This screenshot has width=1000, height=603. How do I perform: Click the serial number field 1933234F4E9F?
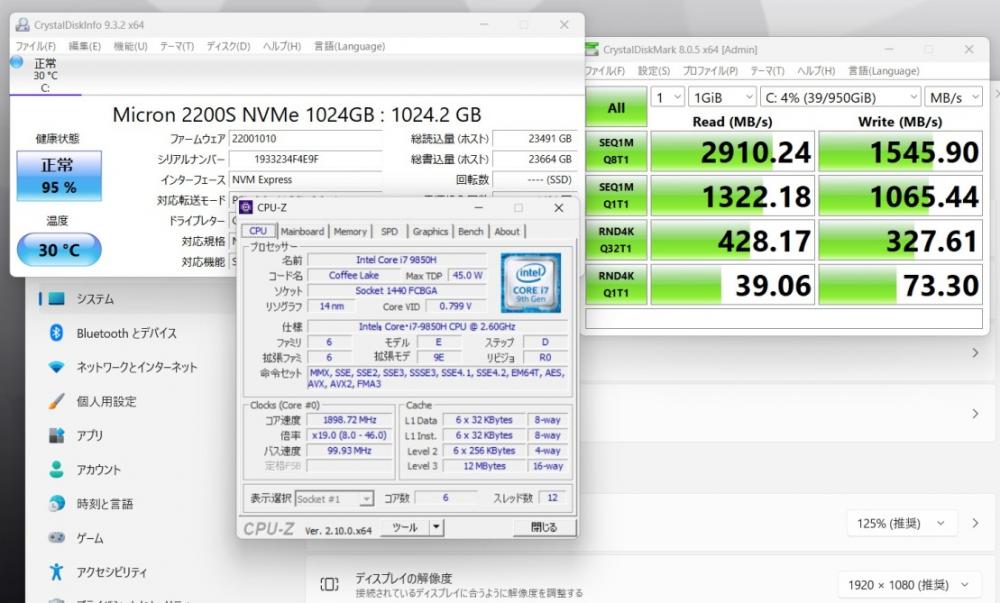tap(305, 159)
